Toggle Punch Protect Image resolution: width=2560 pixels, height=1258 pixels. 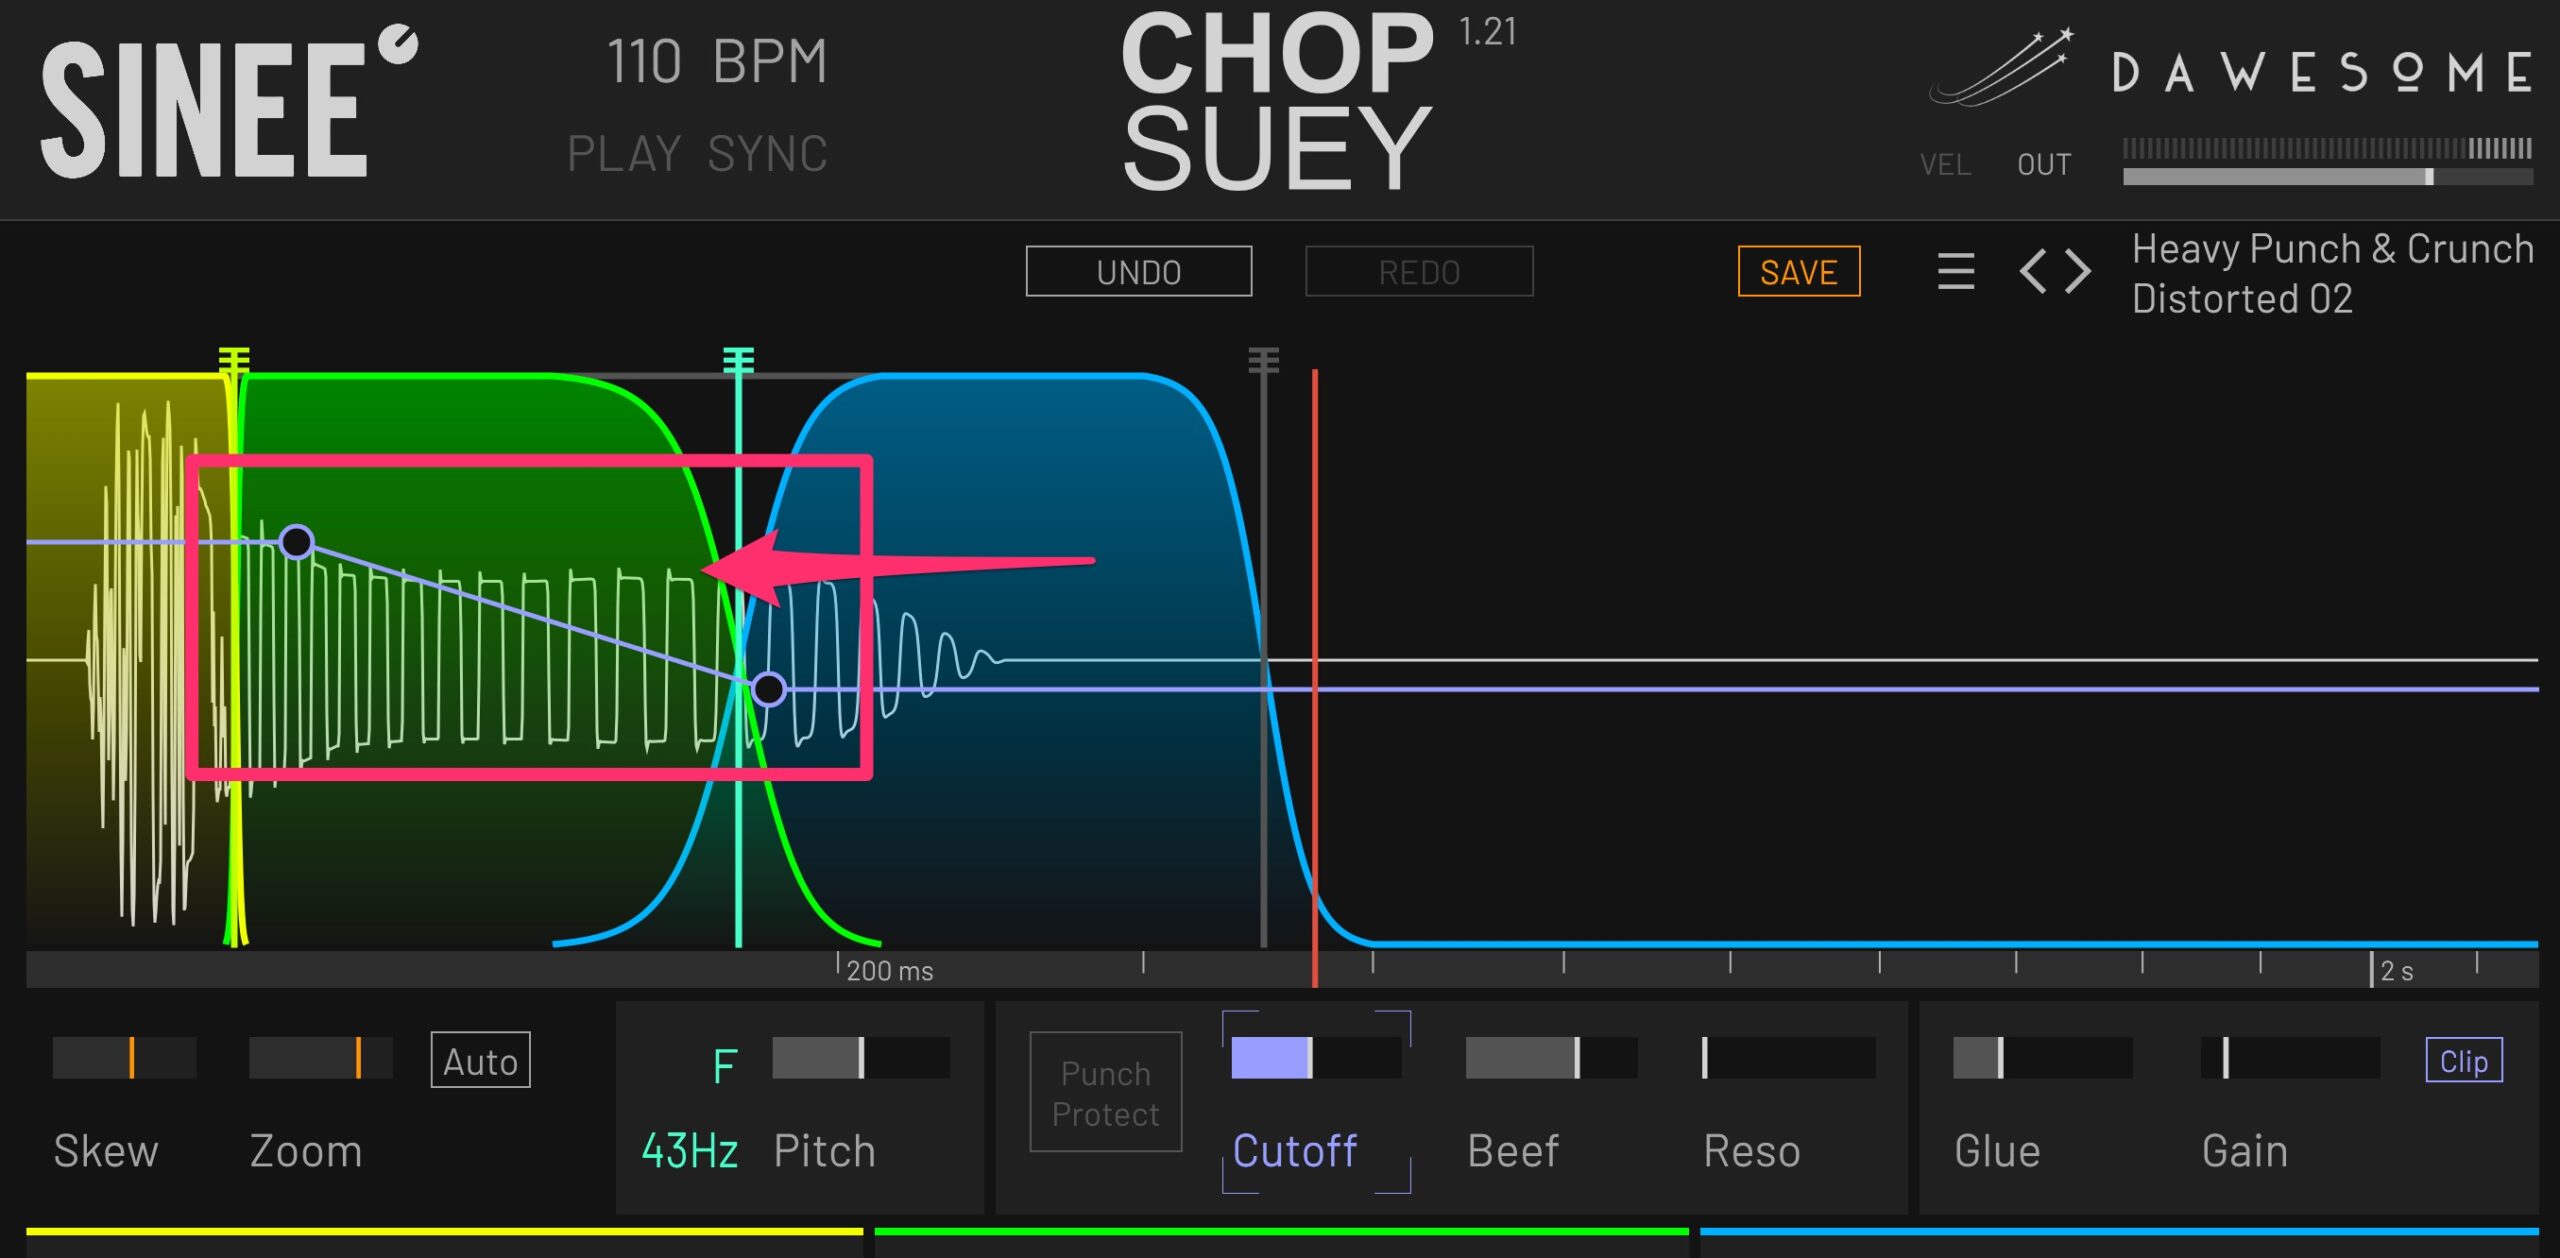coord(1105,1093)
